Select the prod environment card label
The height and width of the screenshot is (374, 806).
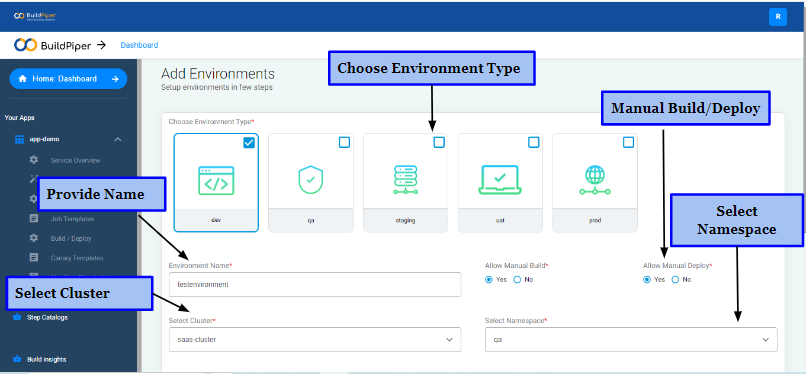click(595, 220)
